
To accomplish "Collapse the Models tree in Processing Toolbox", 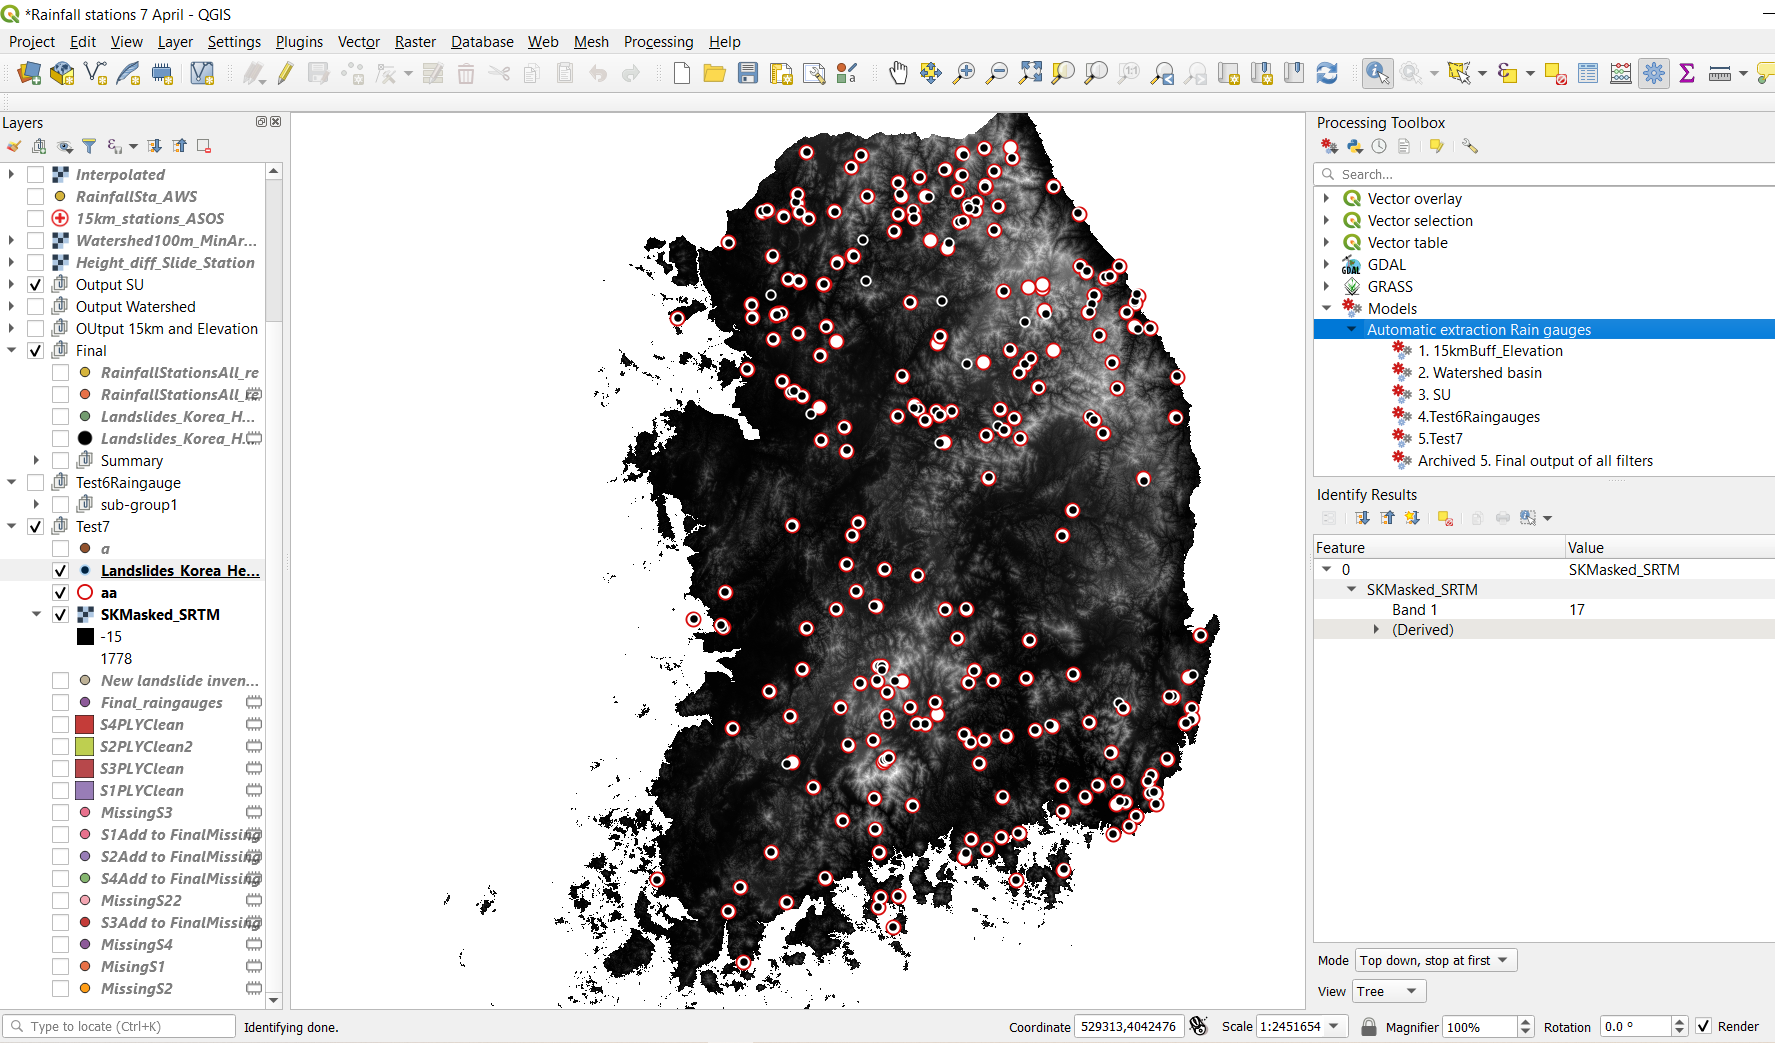I will pyautogui.click(x=1327, y=308).
